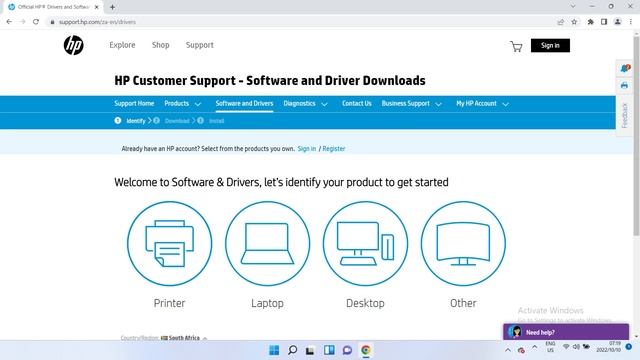Select the Official HP Drivers browser tab

pos(54,7)
